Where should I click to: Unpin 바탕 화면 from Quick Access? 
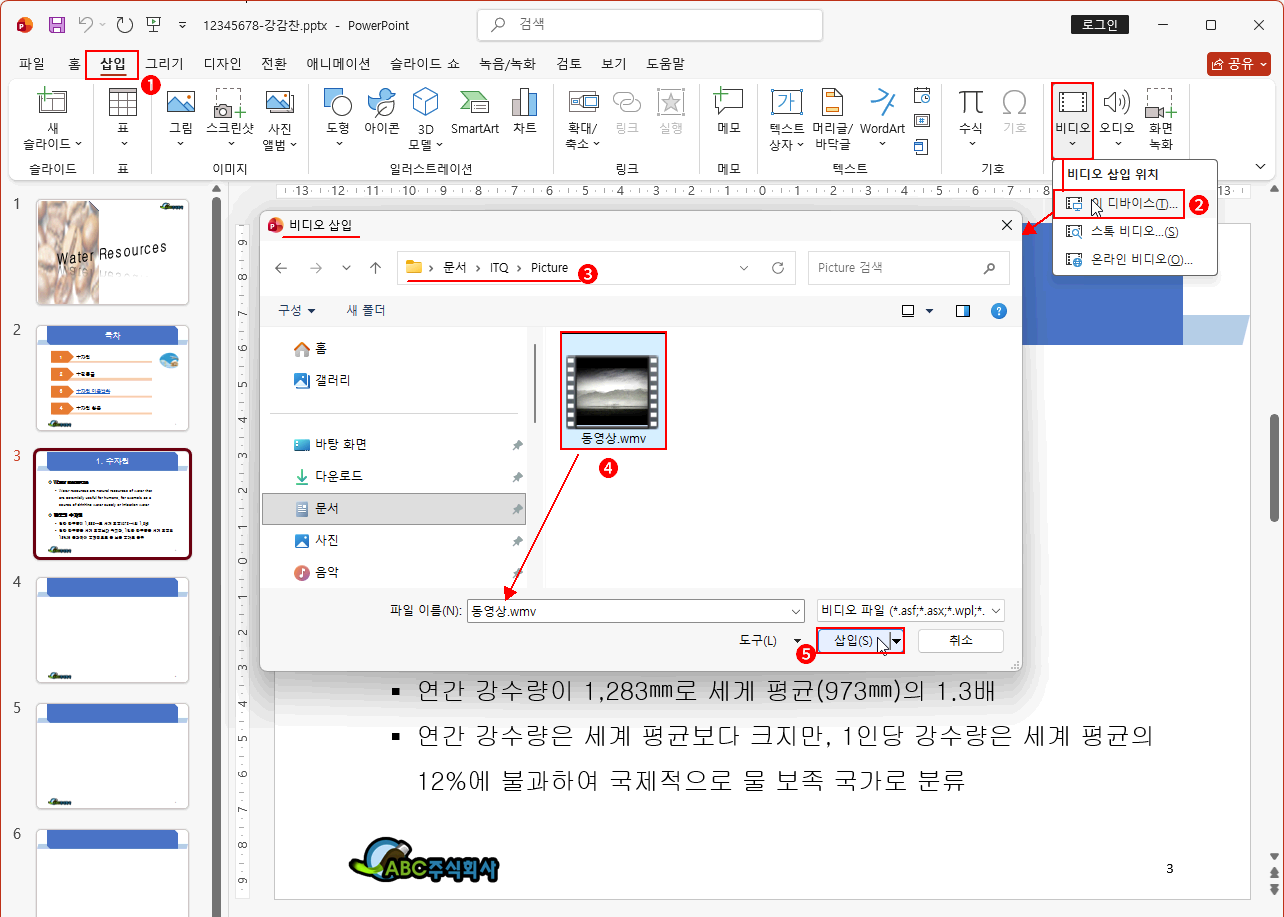(518, 444)
